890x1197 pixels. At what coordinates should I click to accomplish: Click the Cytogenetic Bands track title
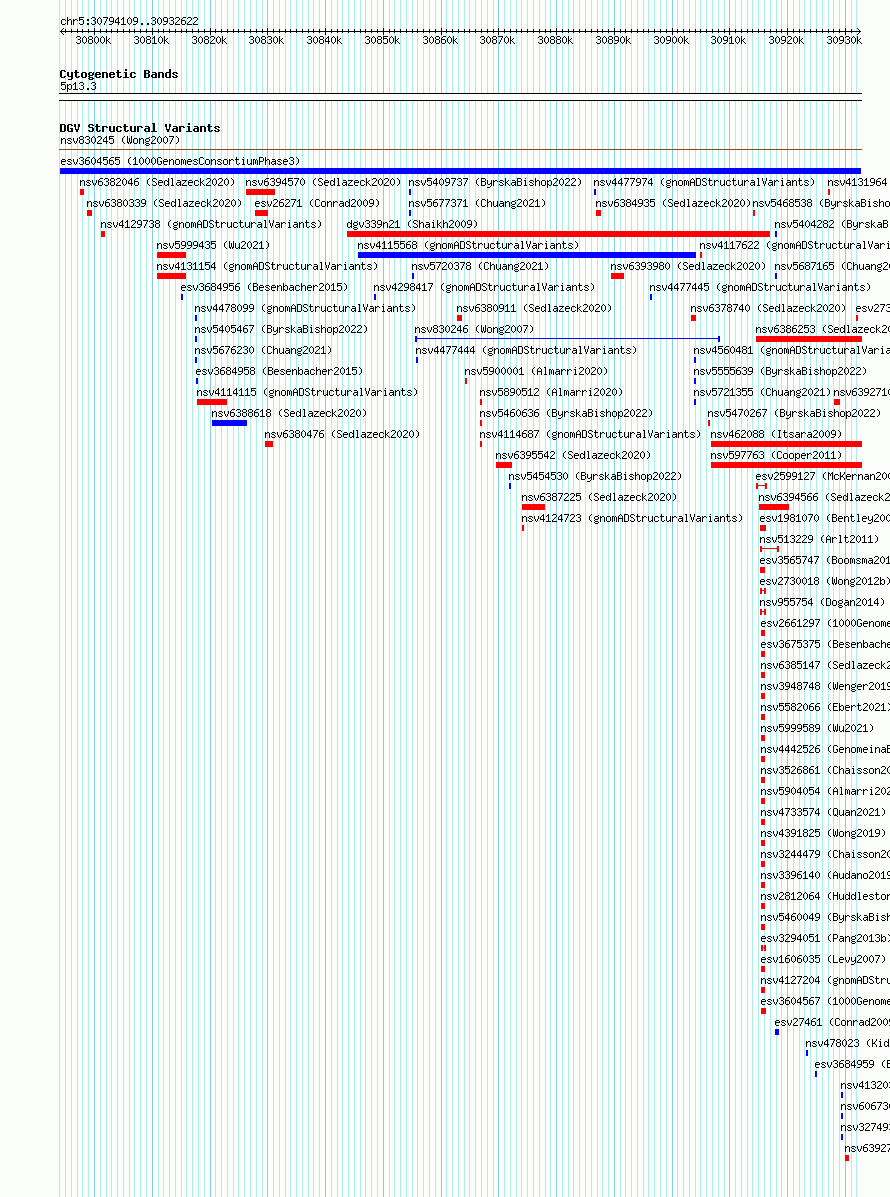[119, 74]
